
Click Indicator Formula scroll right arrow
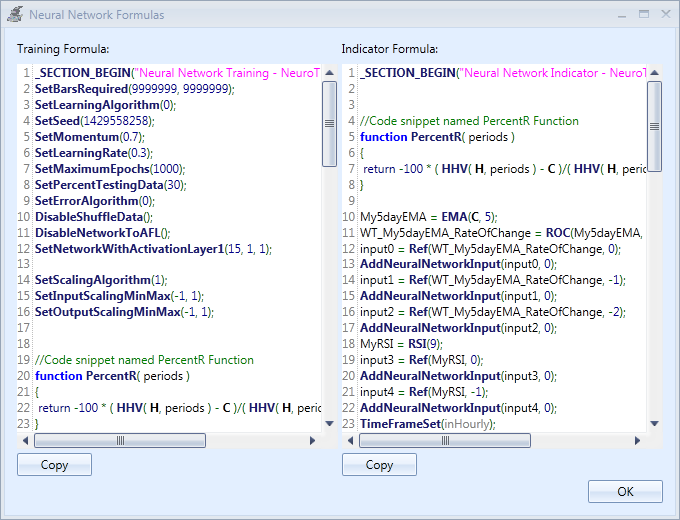click(x=637, y=441)
